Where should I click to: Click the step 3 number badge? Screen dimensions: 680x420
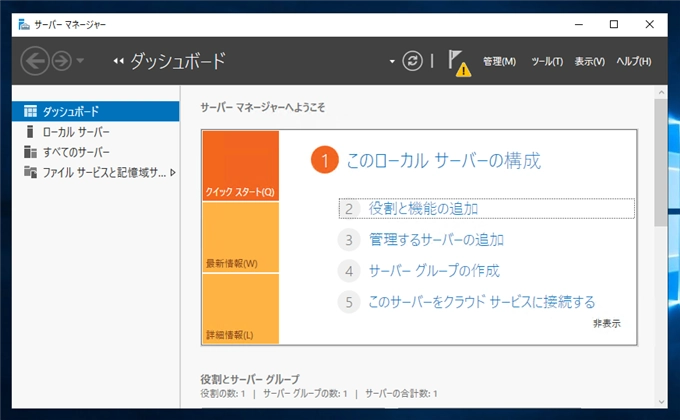click(x=349, y=240)
